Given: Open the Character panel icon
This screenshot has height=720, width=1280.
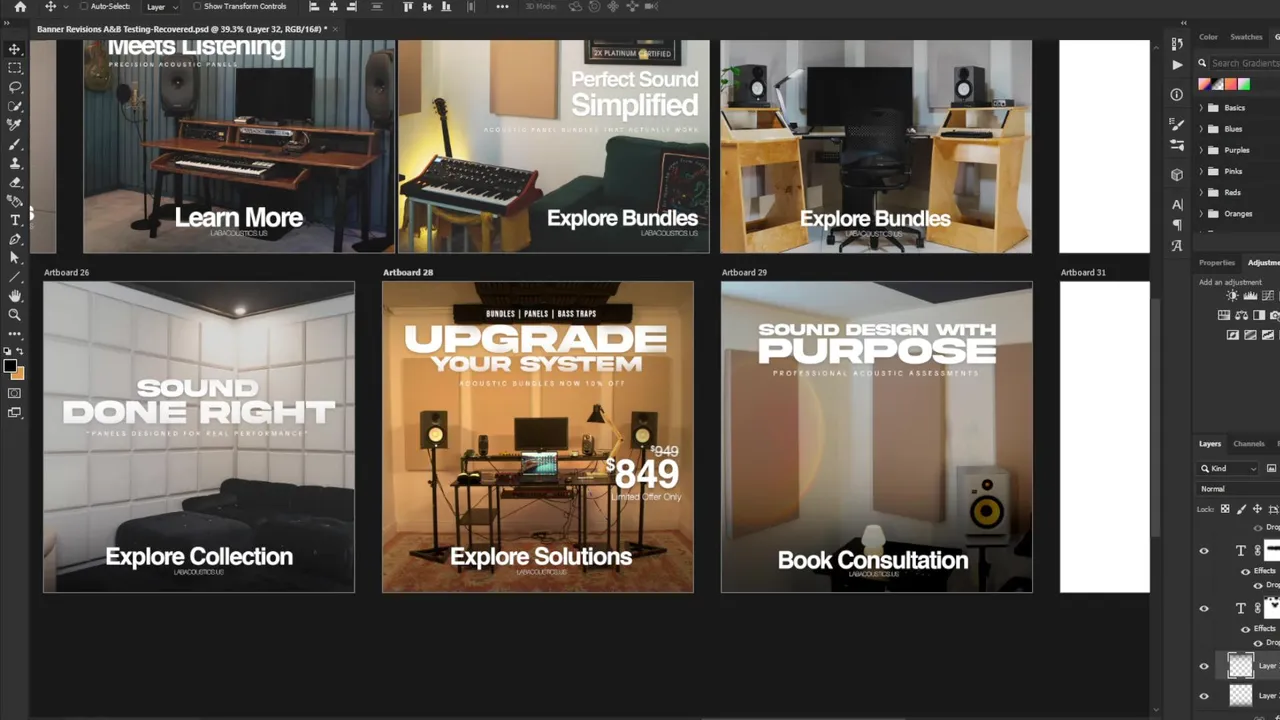Looking at the screenshot, I should click(1177, 205).
